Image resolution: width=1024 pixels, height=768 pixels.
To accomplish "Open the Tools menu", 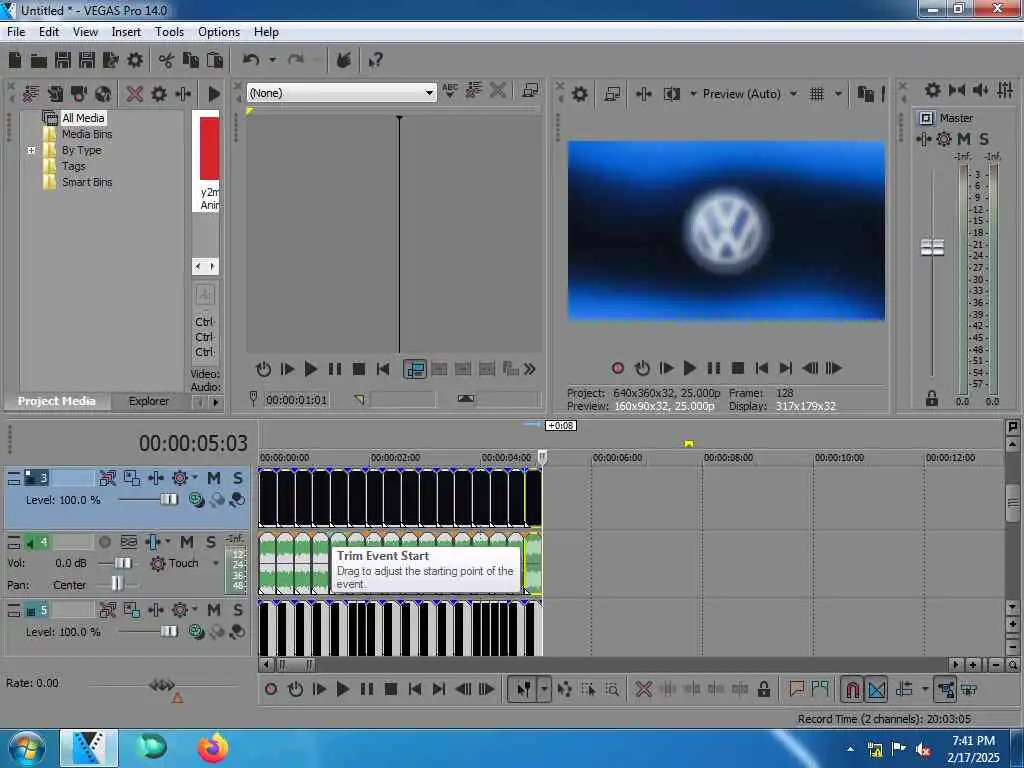I will click(x=169, y=31).
